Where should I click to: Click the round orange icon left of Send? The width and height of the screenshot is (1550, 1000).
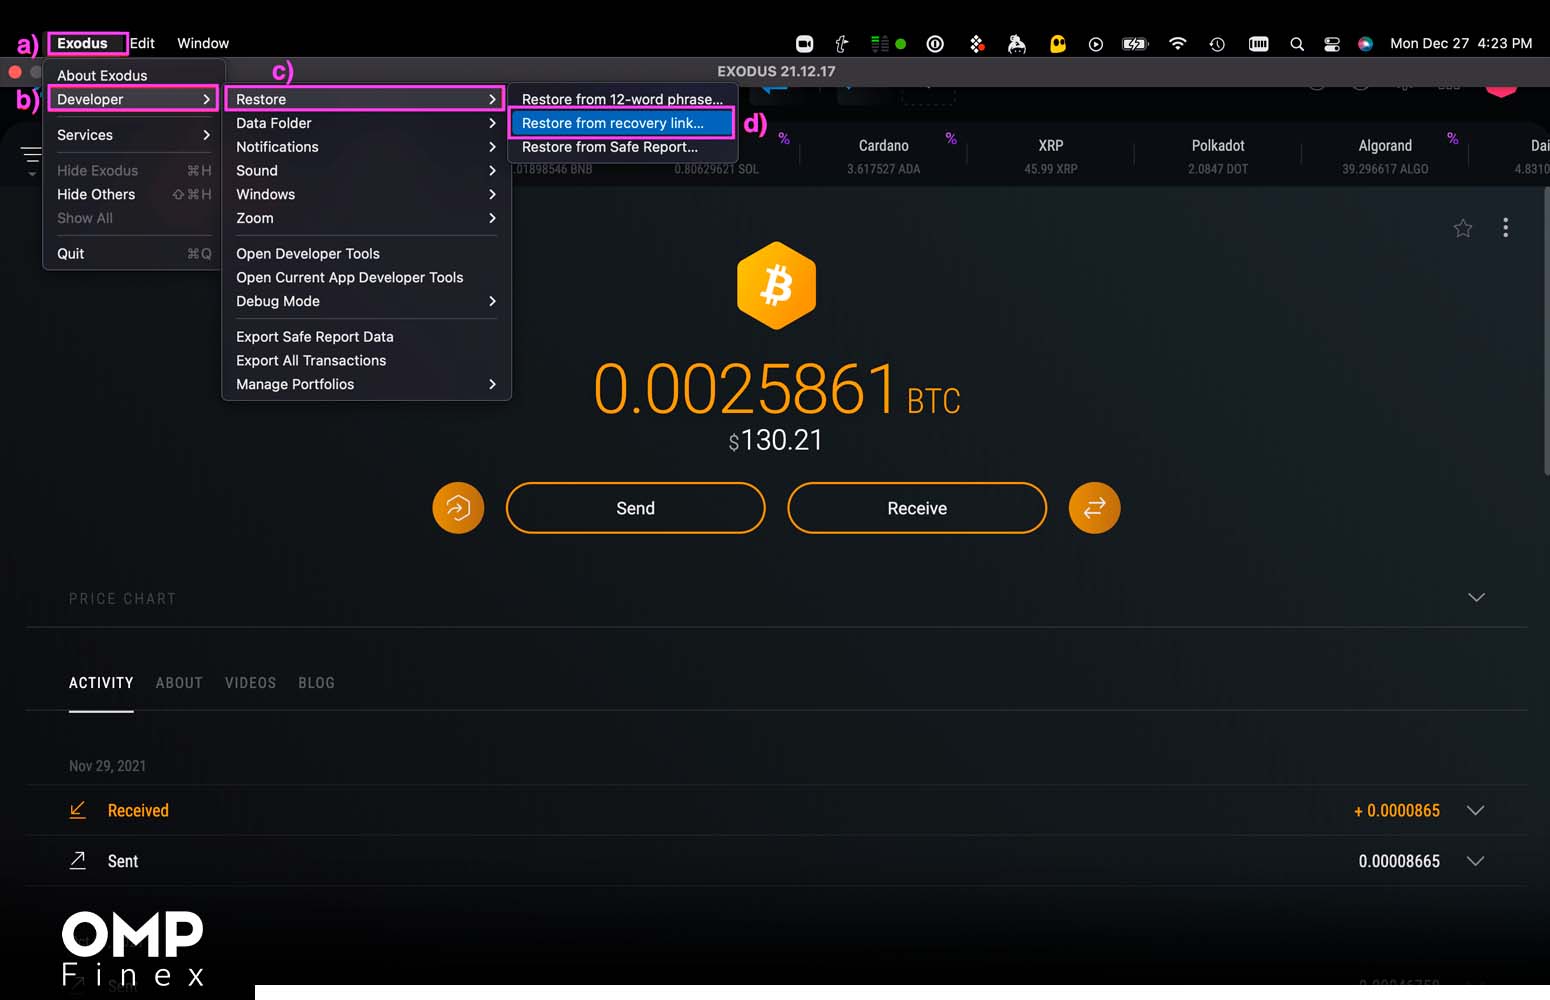pyautogui.click(x=458, y=508)
